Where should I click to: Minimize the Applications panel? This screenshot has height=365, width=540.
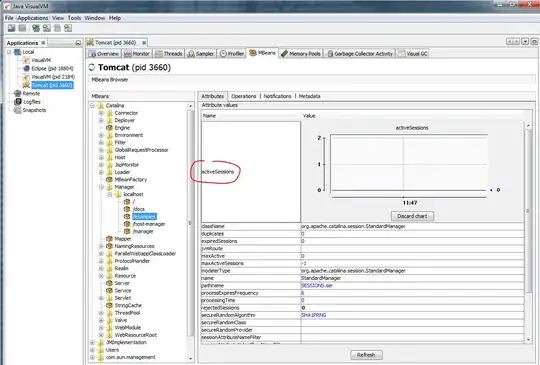coord(78,43)
